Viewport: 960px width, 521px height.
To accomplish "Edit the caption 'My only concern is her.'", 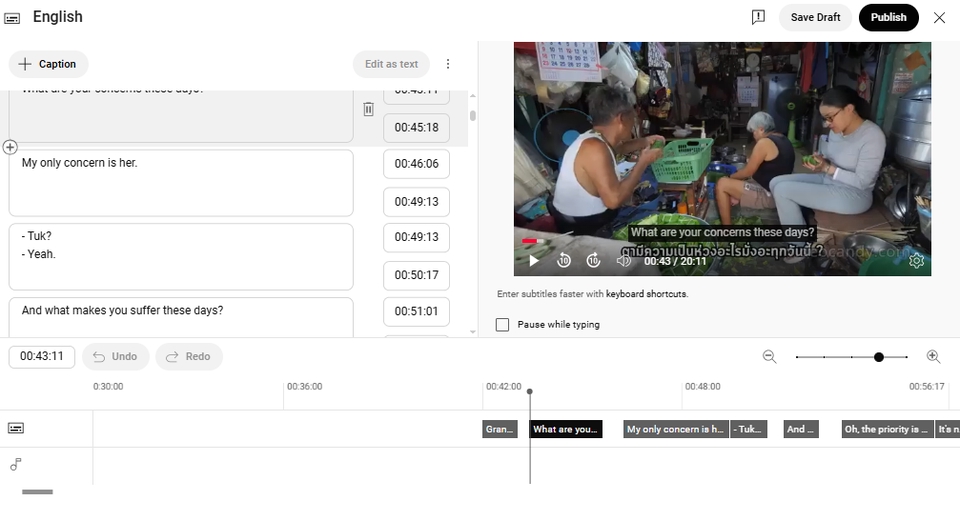I will coord(181,183).
